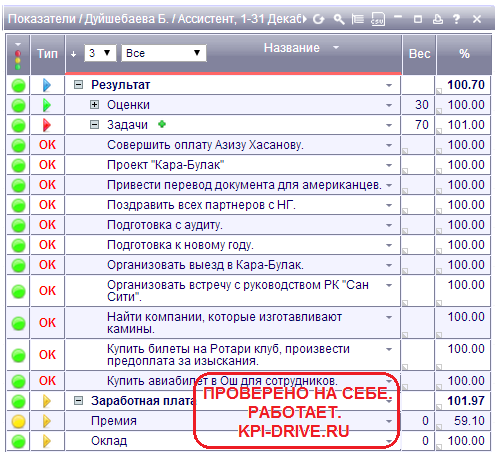Click yellow status indicator on Премия row
The width and height of the screenshot is (495, 453).
(x=18, y=421)
